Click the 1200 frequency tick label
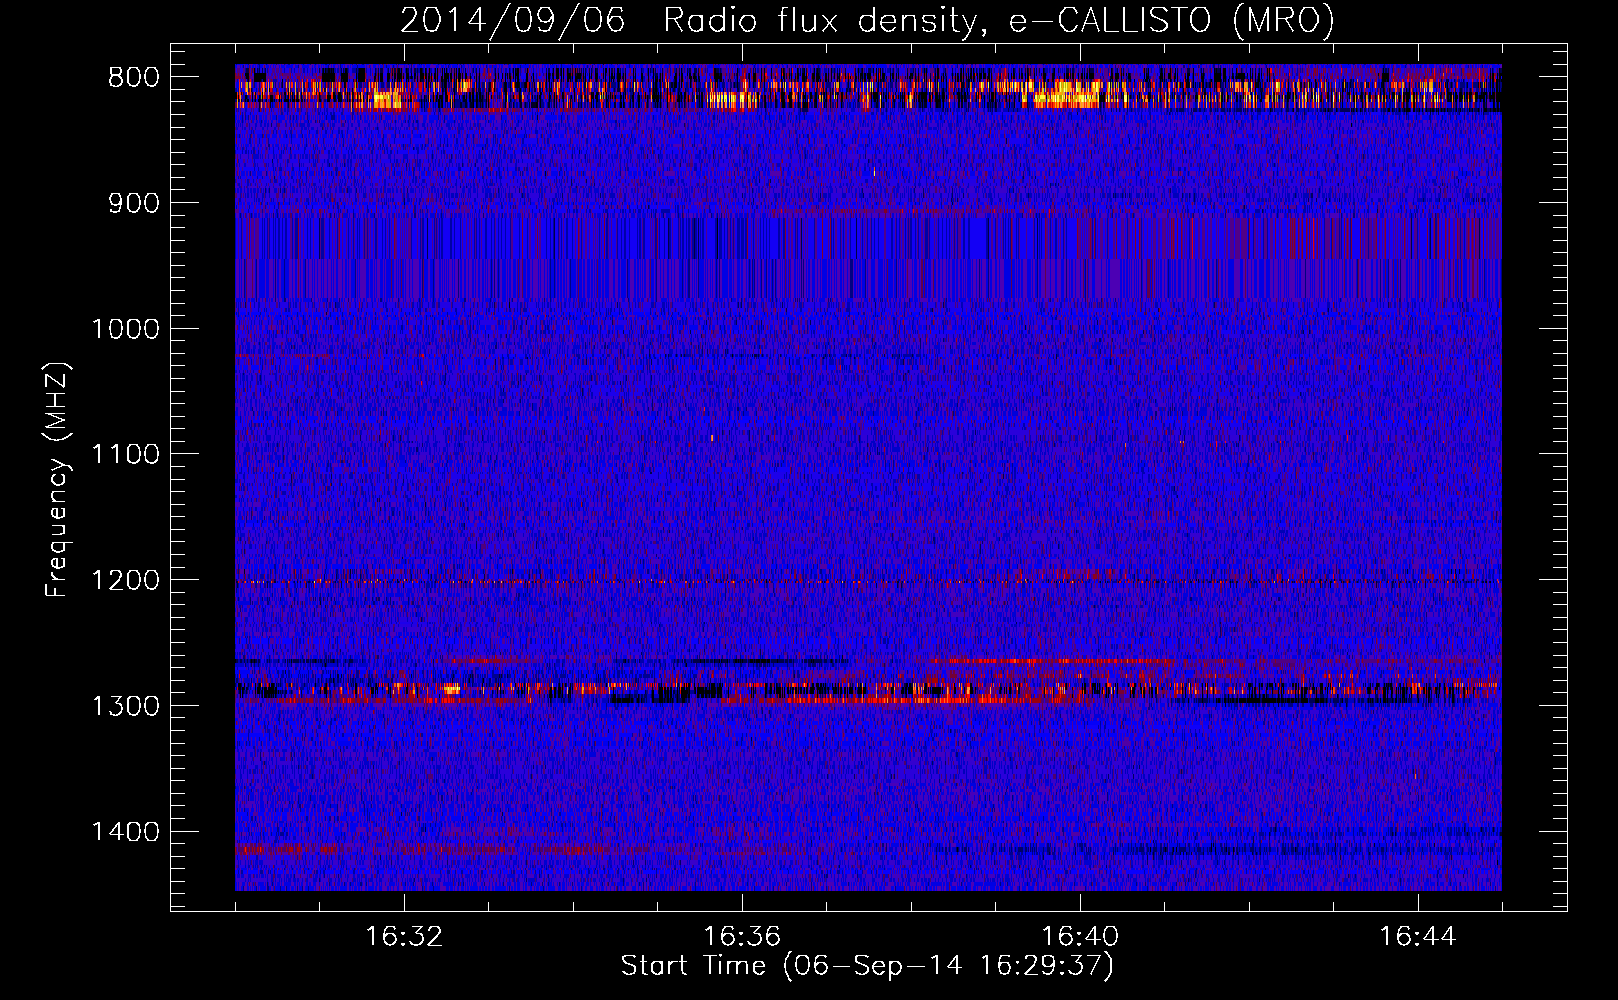Viewport: 1618px width, 1000px height. 125,581
